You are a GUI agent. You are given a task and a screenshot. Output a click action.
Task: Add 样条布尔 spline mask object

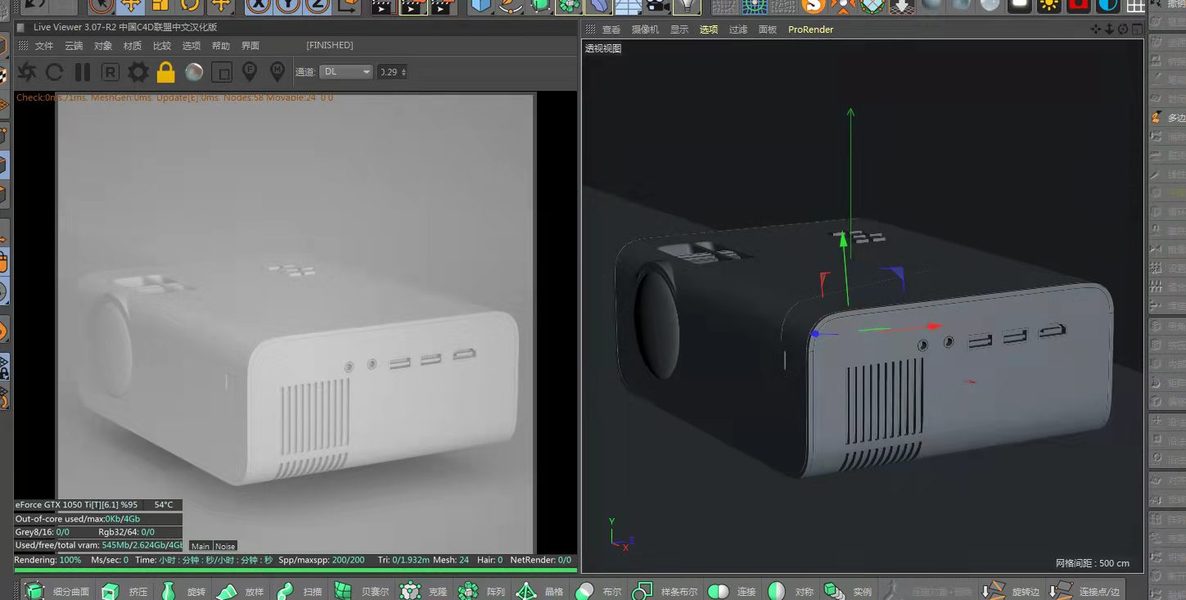[x=665, y=591]
